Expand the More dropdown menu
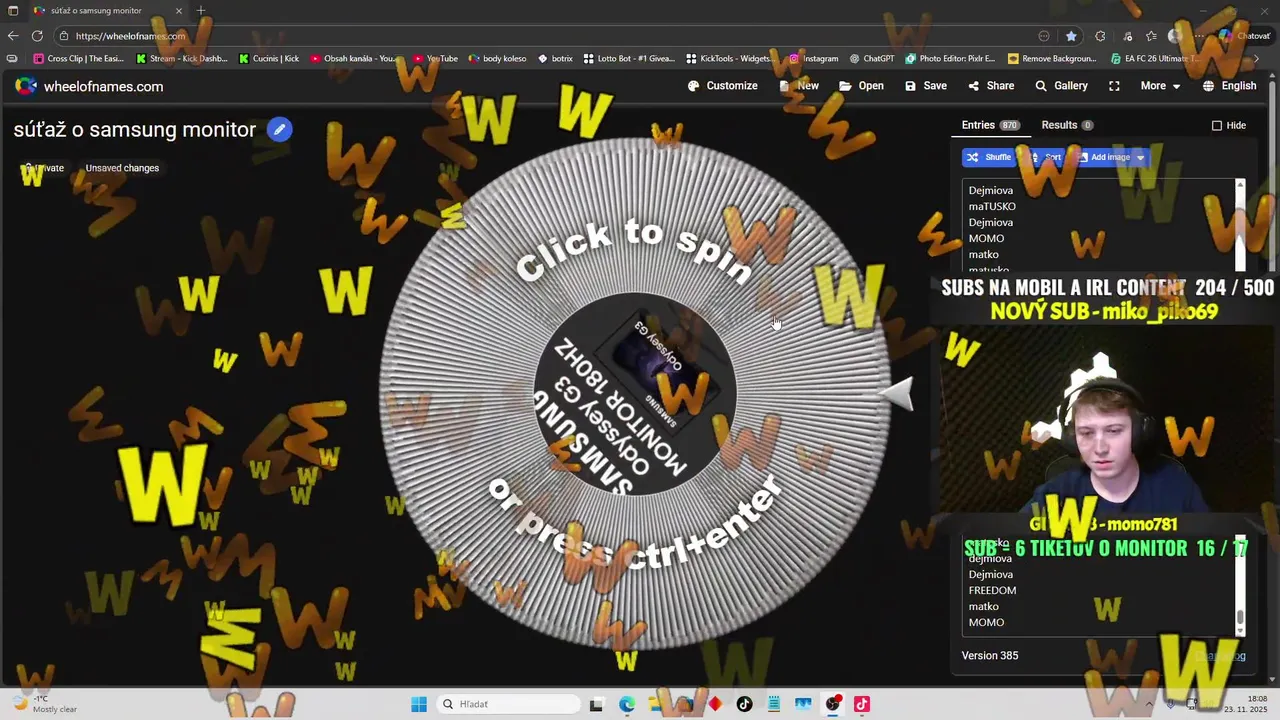This screenshot has width=1280, height=720. (1160, 86)
